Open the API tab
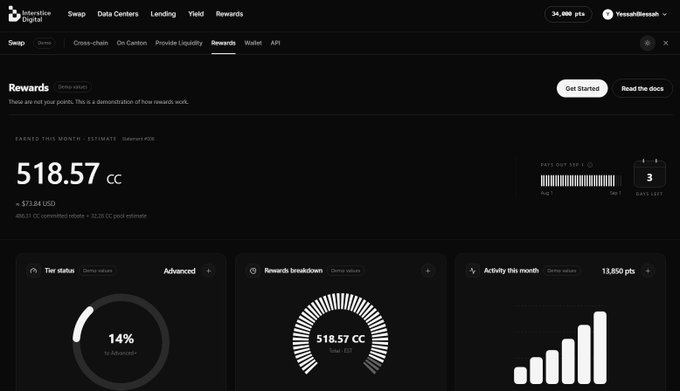The height and width of the screenshot is (391, 680). coord(275,43)
